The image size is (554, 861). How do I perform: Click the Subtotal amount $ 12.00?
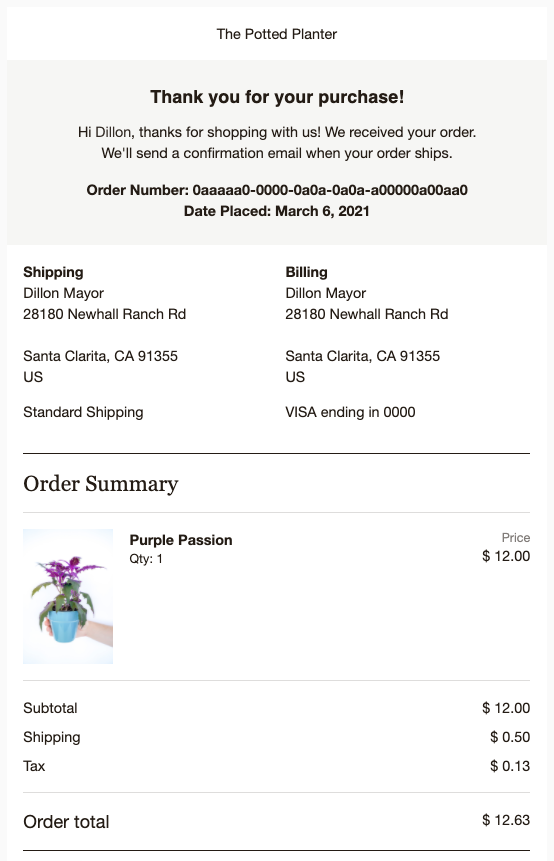coord(506,708)
